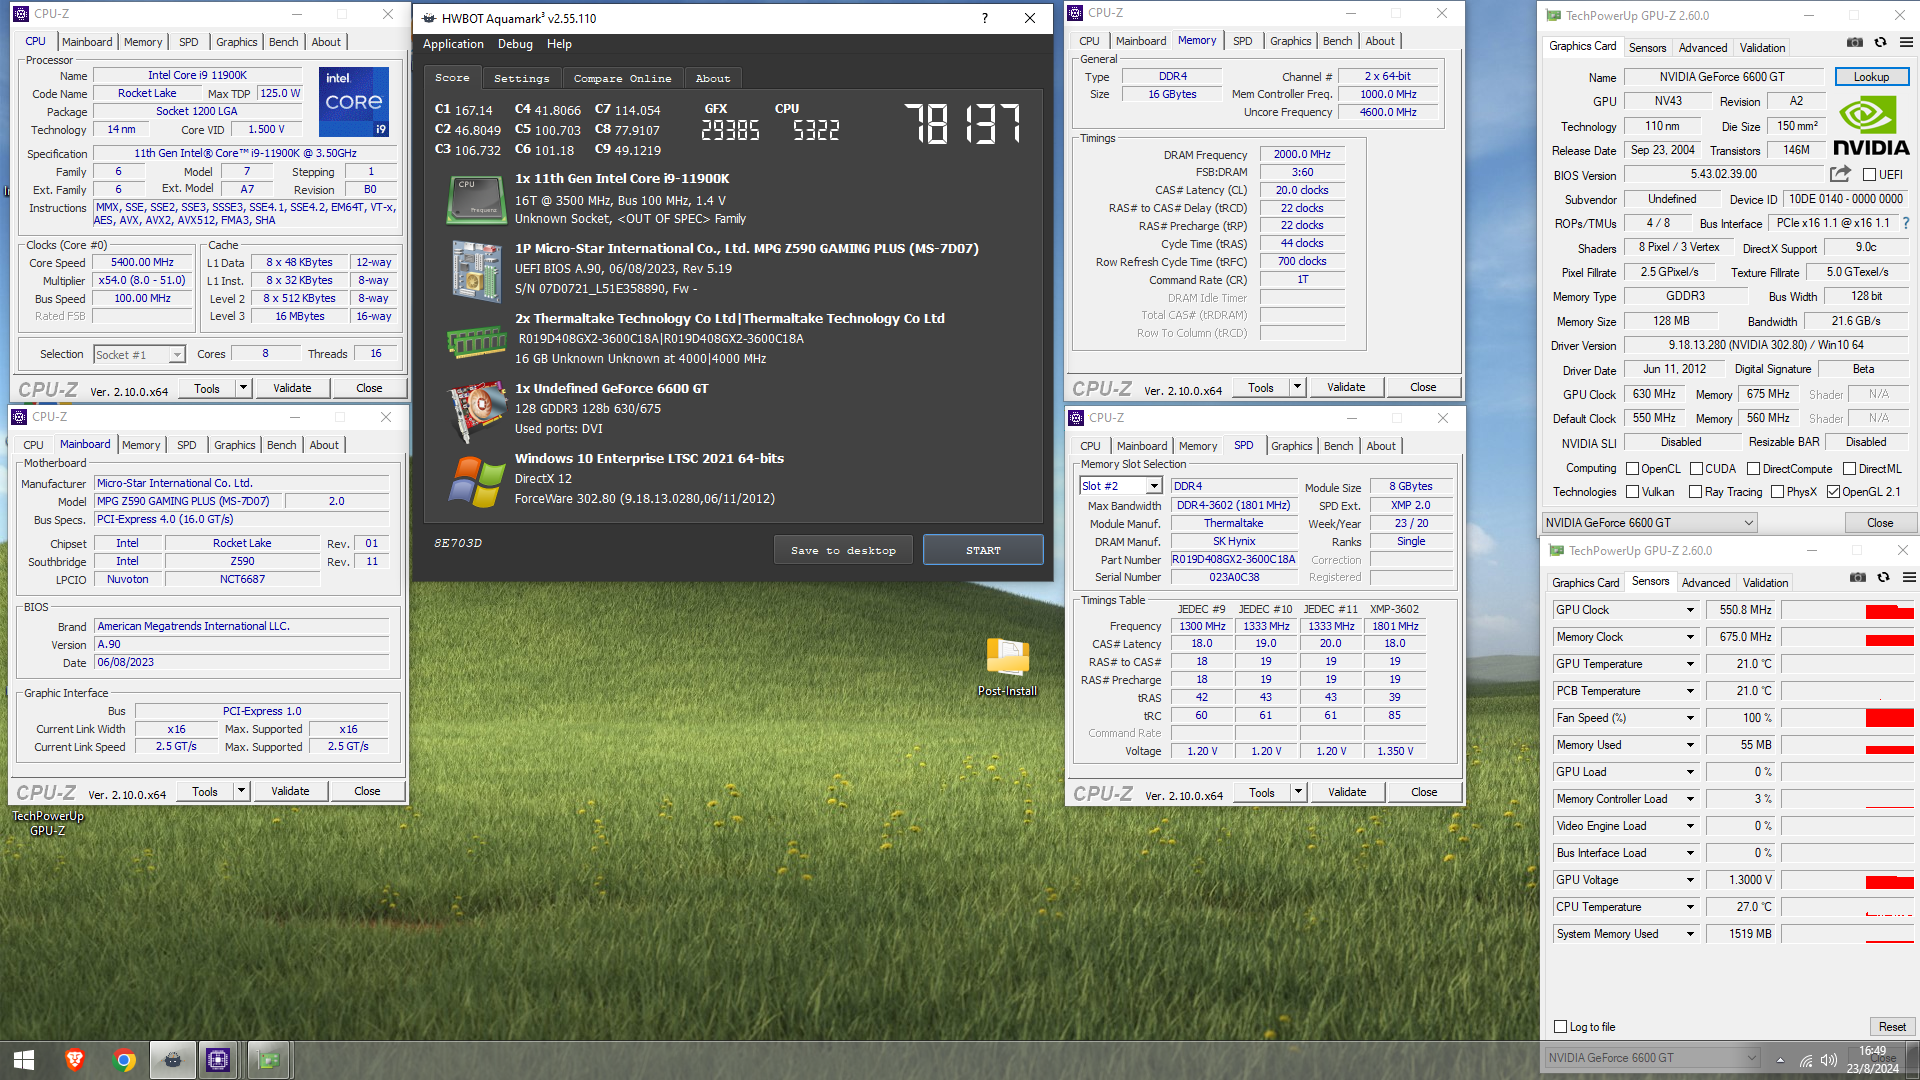1920x1080 pixels.
Task: Click BIOS export share icon in GPU-Z
Action: [1840, 174]
